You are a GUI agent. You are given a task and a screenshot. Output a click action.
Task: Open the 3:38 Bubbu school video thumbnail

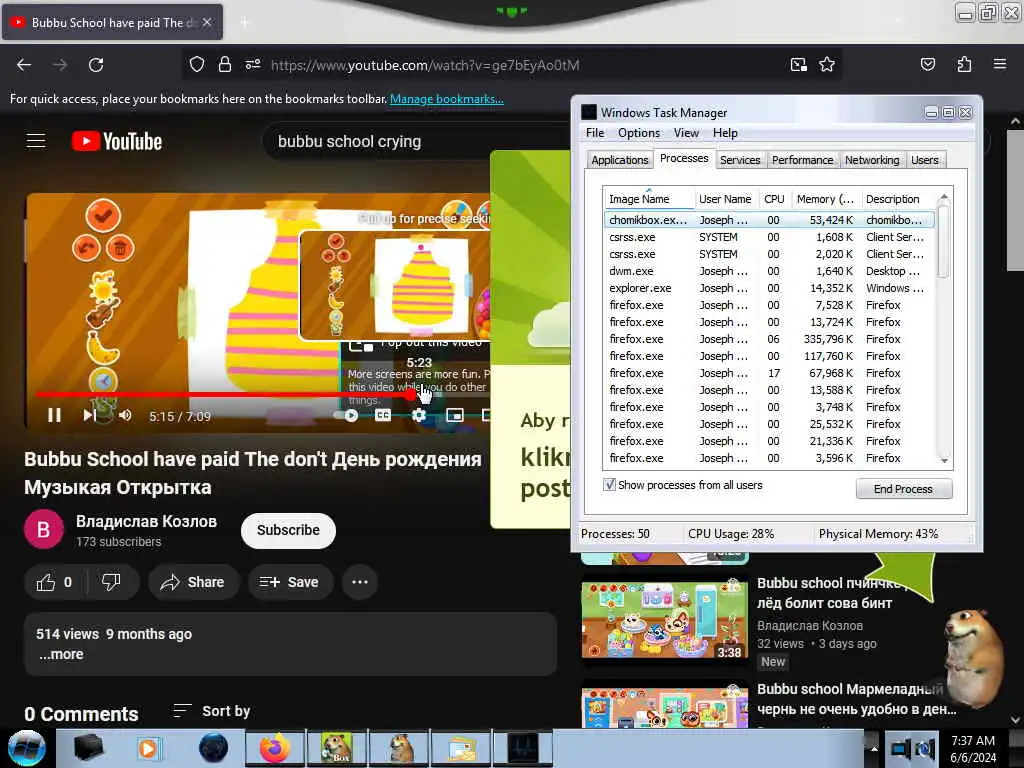[664, 619]
